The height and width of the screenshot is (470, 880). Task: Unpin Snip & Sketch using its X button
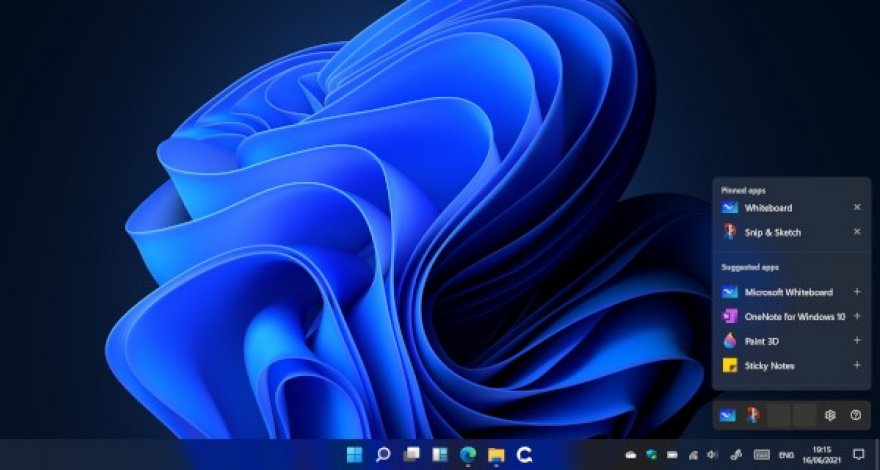tap(857, 231)
